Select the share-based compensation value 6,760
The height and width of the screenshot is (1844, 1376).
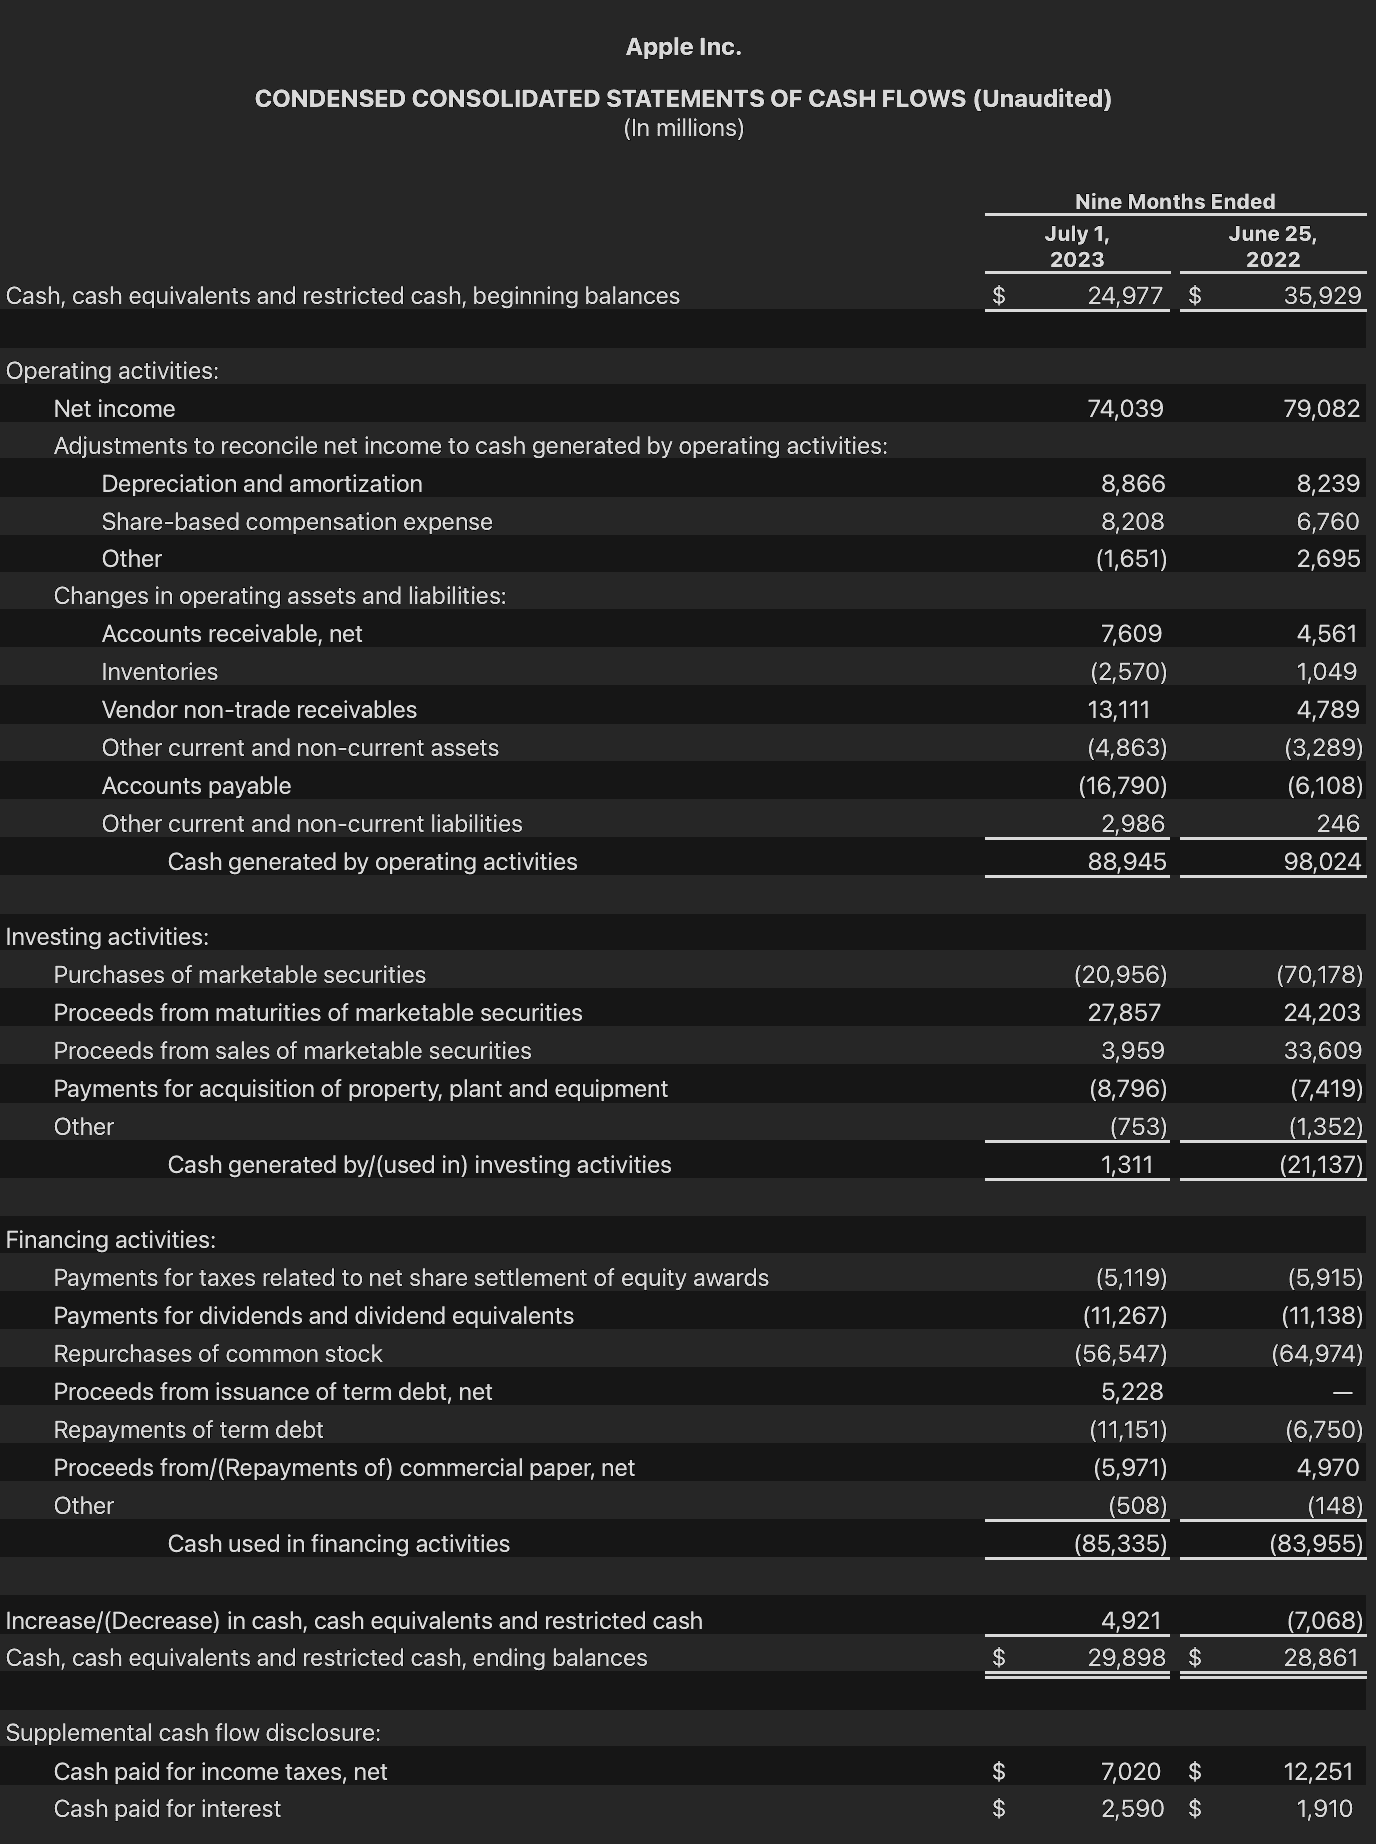[x=1328, y=522]
